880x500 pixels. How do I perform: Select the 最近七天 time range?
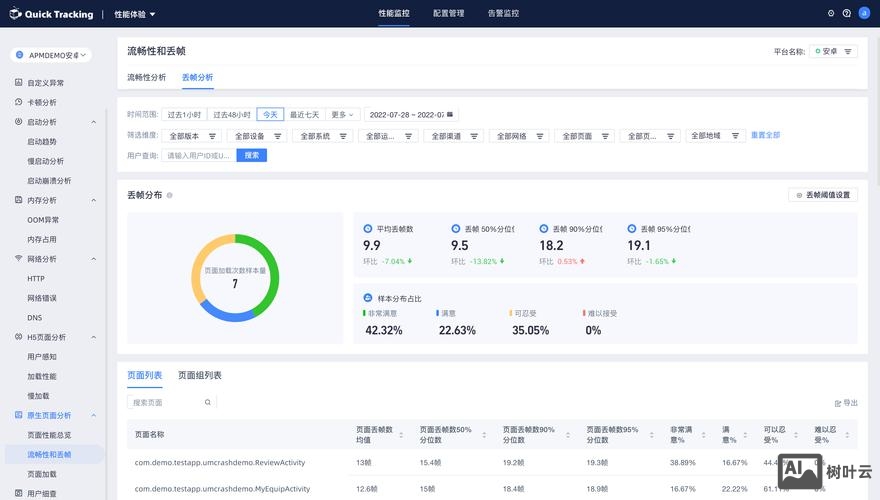pyautogui.click(x=305, y=114)
